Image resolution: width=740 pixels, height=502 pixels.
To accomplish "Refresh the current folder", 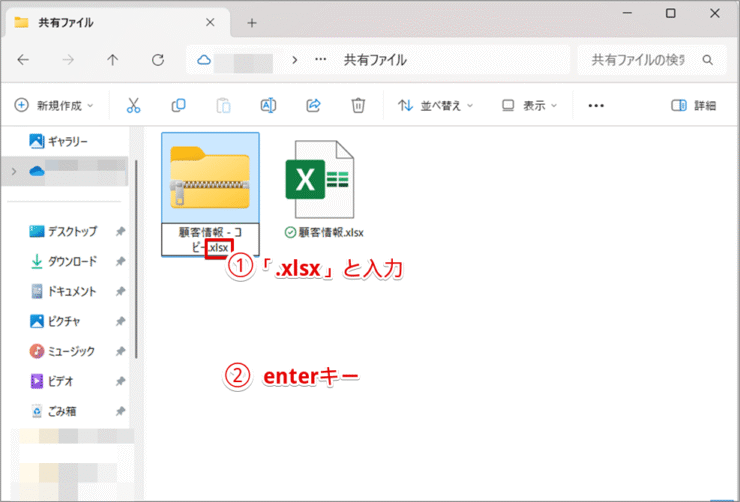I will pyautogui.click(x=158, y=59).
